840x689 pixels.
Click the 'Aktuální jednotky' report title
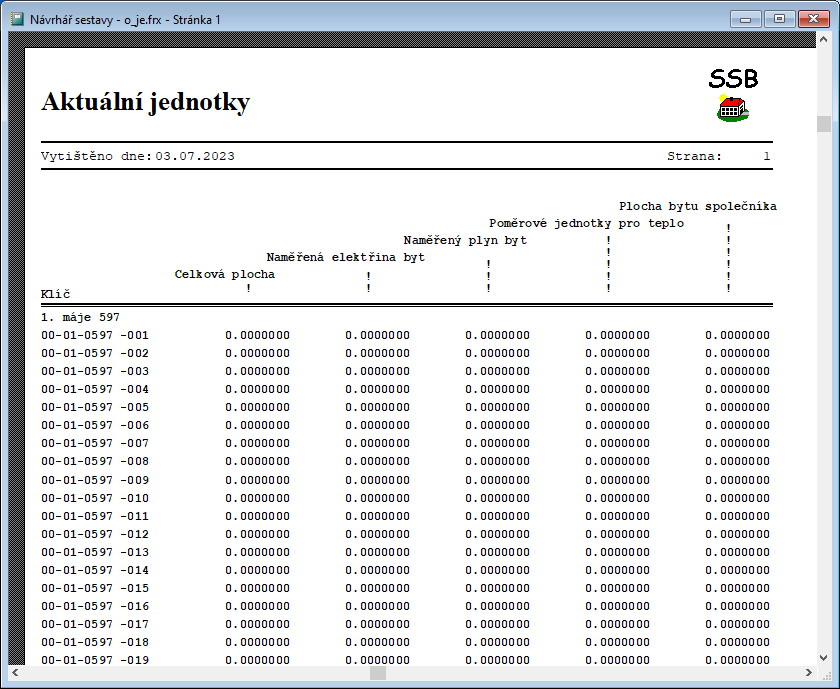(x=145, y=102)
